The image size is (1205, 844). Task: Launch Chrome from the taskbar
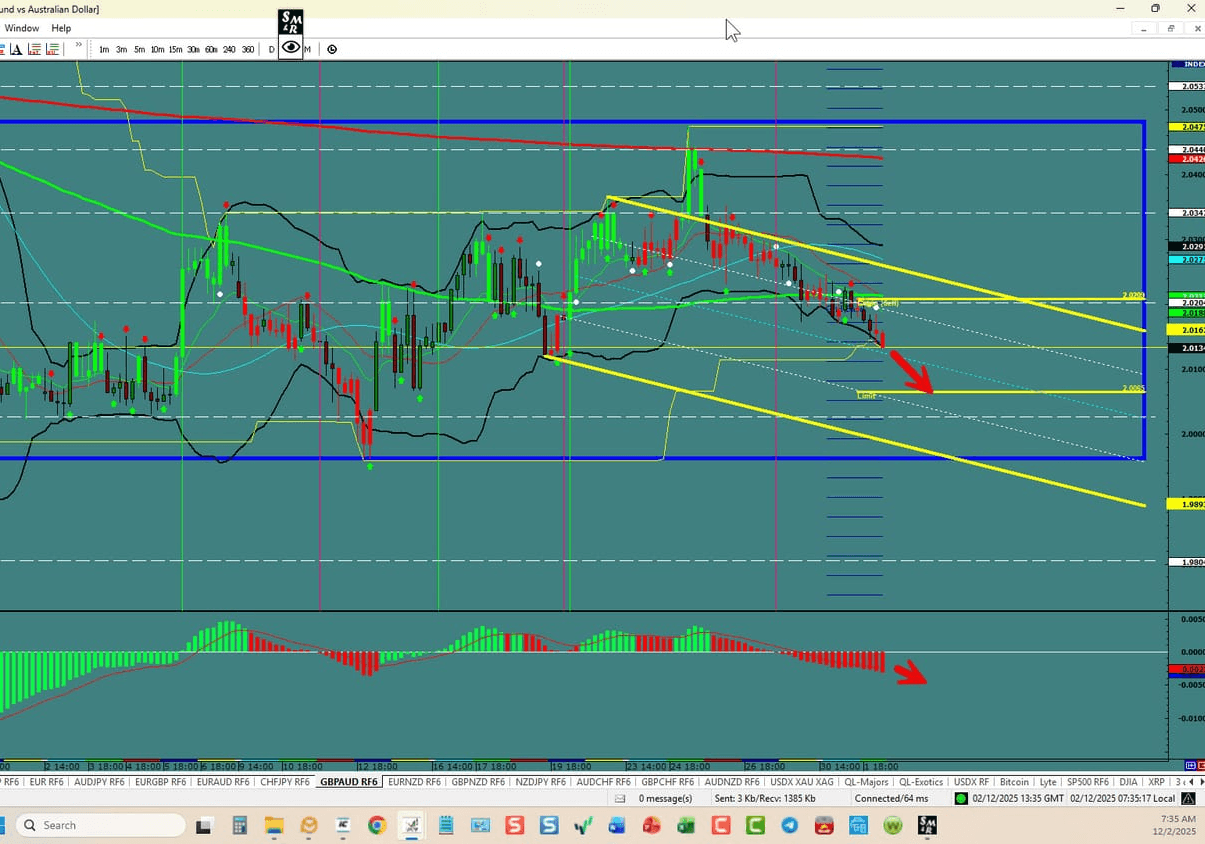376,825
